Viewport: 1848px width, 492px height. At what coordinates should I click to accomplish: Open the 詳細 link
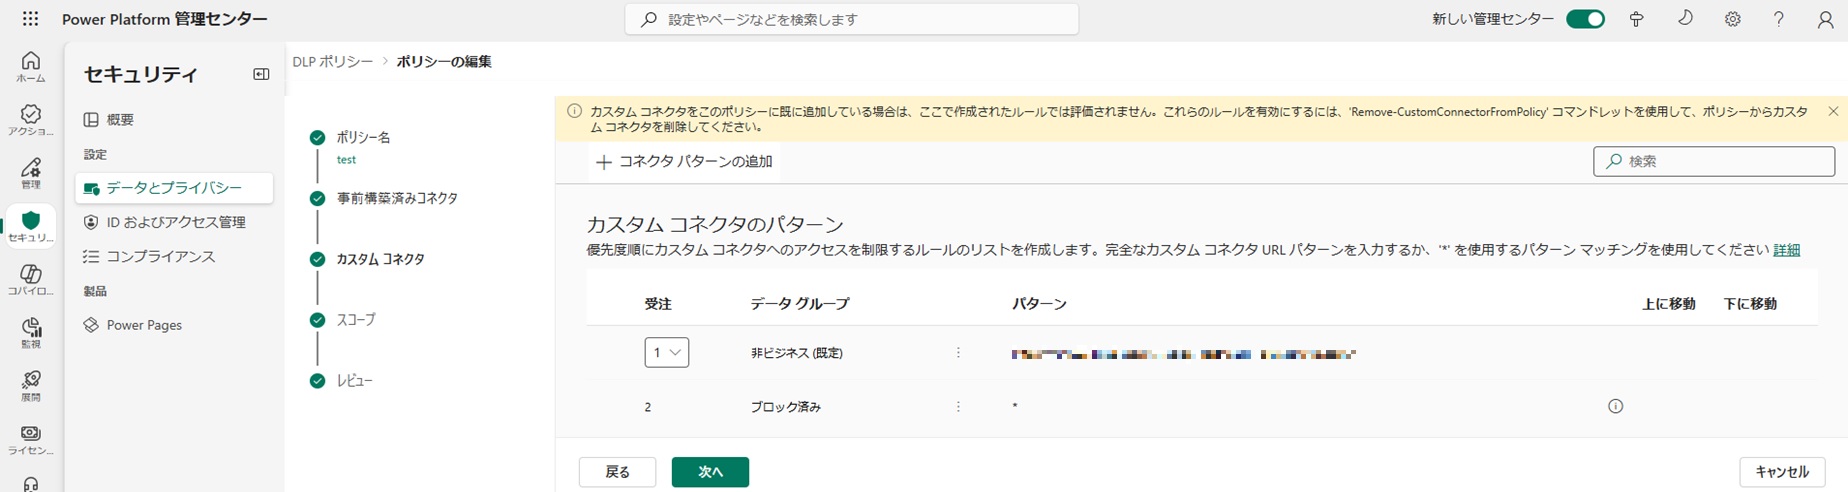(1786, 250)
